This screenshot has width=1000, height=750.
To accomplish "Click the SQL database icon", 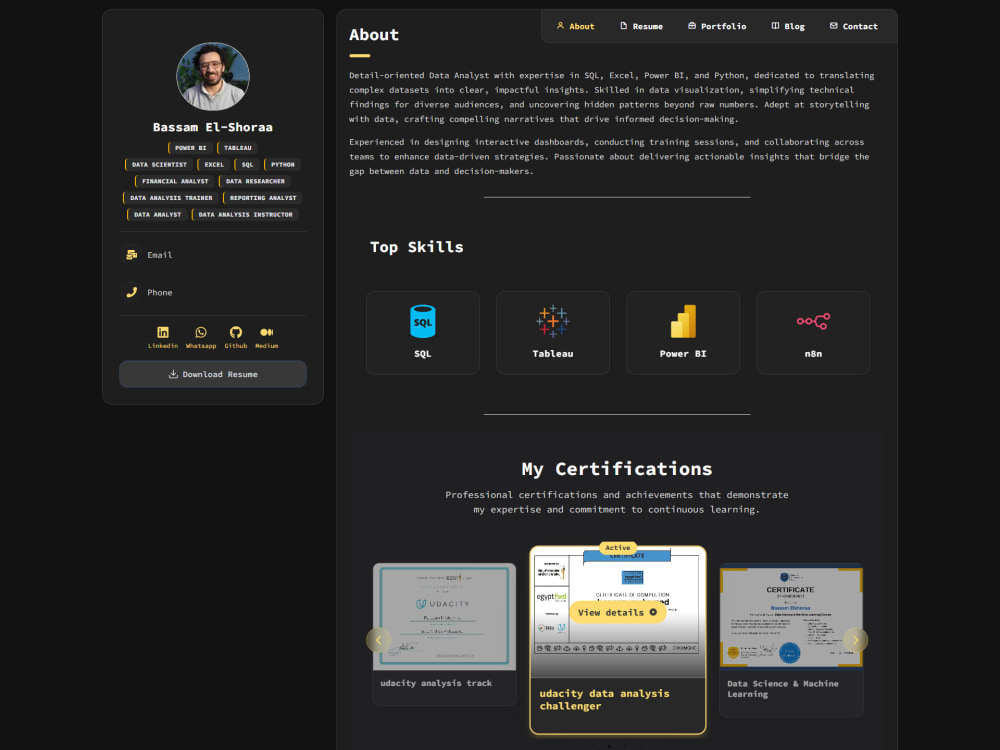I will pyautogui.click(x=422, y=321).
